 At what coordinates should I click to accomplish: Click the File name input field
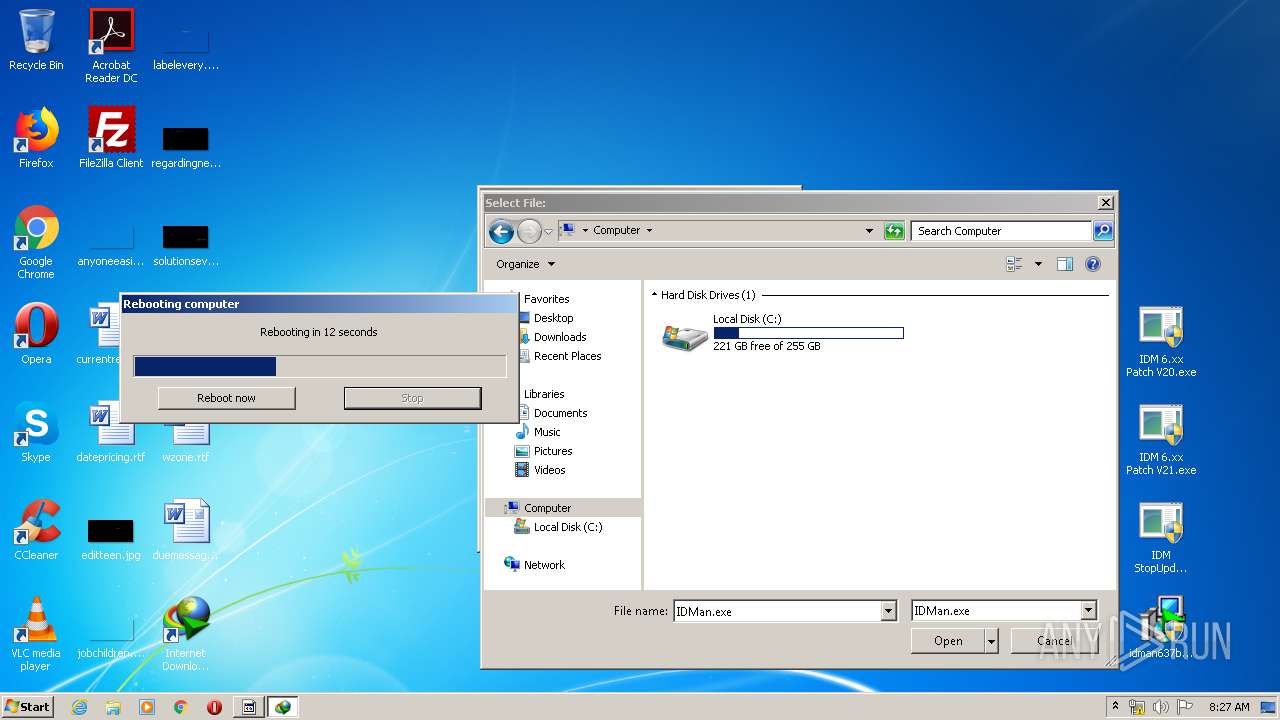[776, 611]
